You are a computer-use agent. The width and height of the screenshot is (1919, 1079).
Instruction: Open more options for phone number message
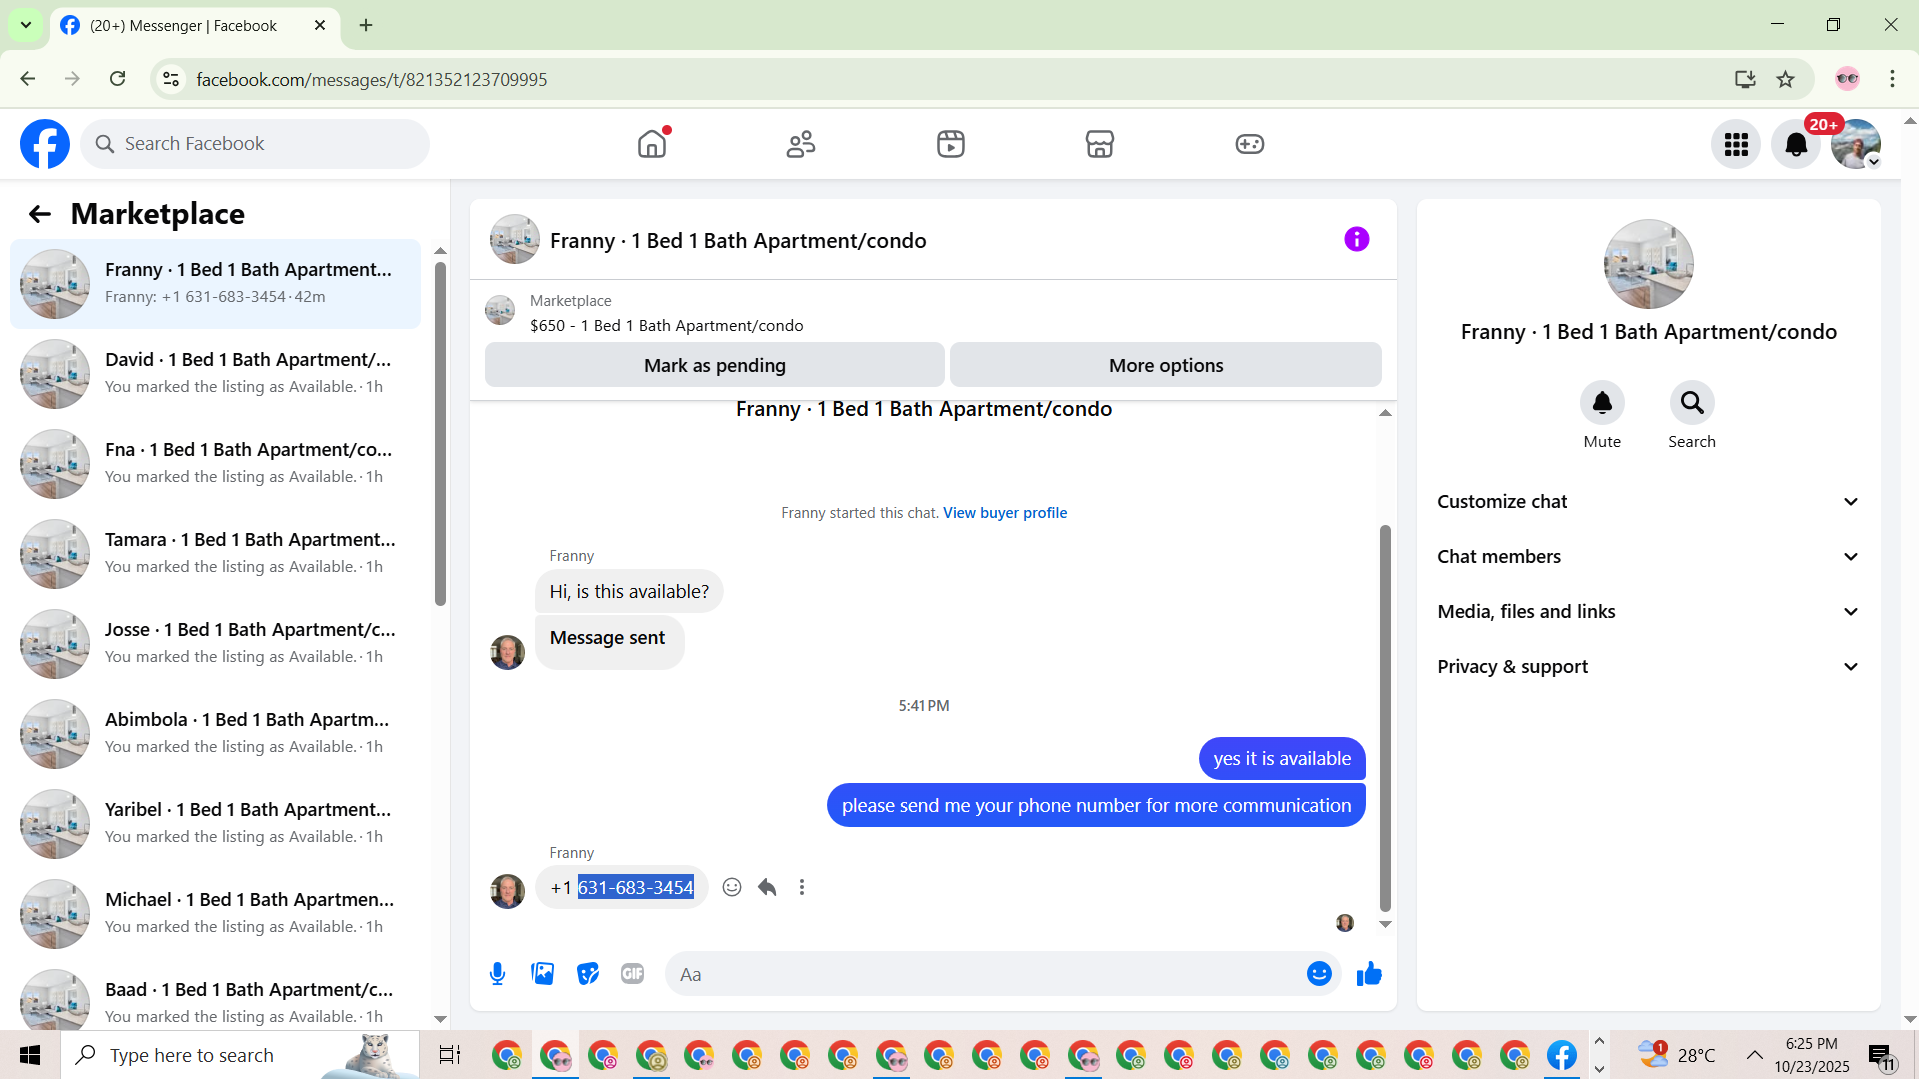pyautogui.click(x=802, y=888)
